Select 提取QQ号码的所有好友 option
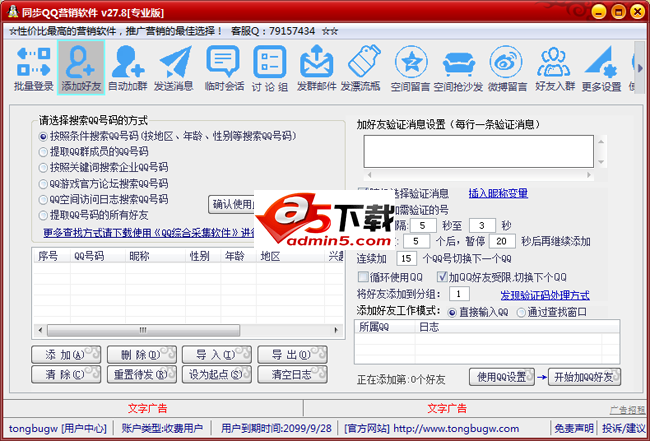 [94, 215]
